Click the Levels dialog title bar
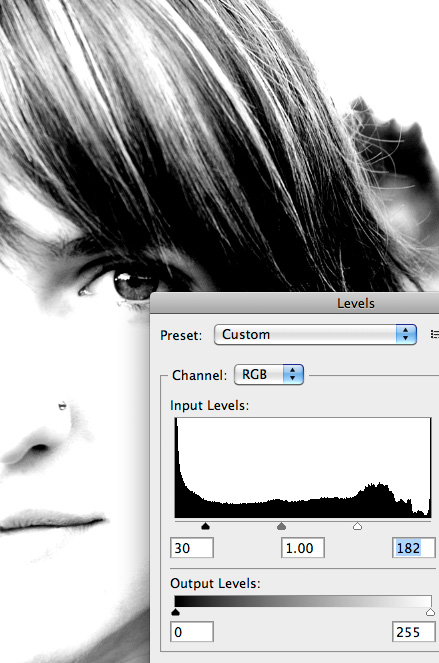439x663 pixels. [295, 303]
